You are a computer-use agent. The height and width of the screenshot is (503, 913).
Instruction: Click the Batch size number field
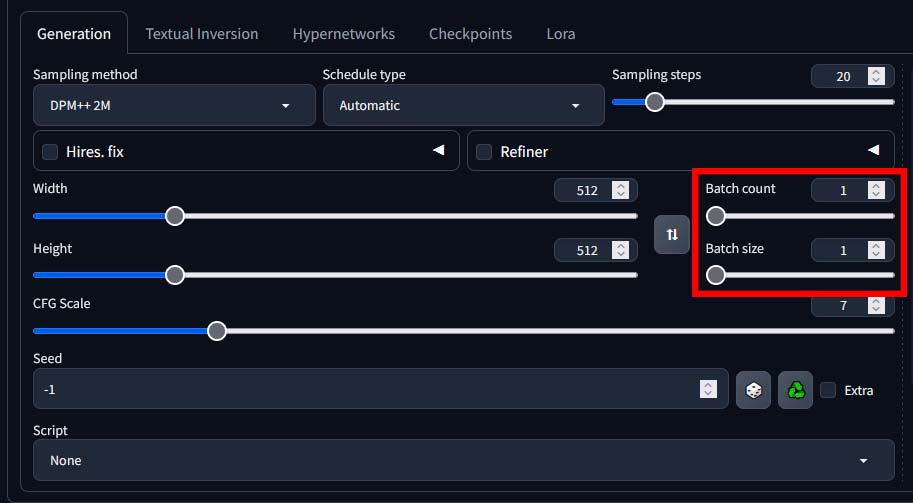pos(852,250)
